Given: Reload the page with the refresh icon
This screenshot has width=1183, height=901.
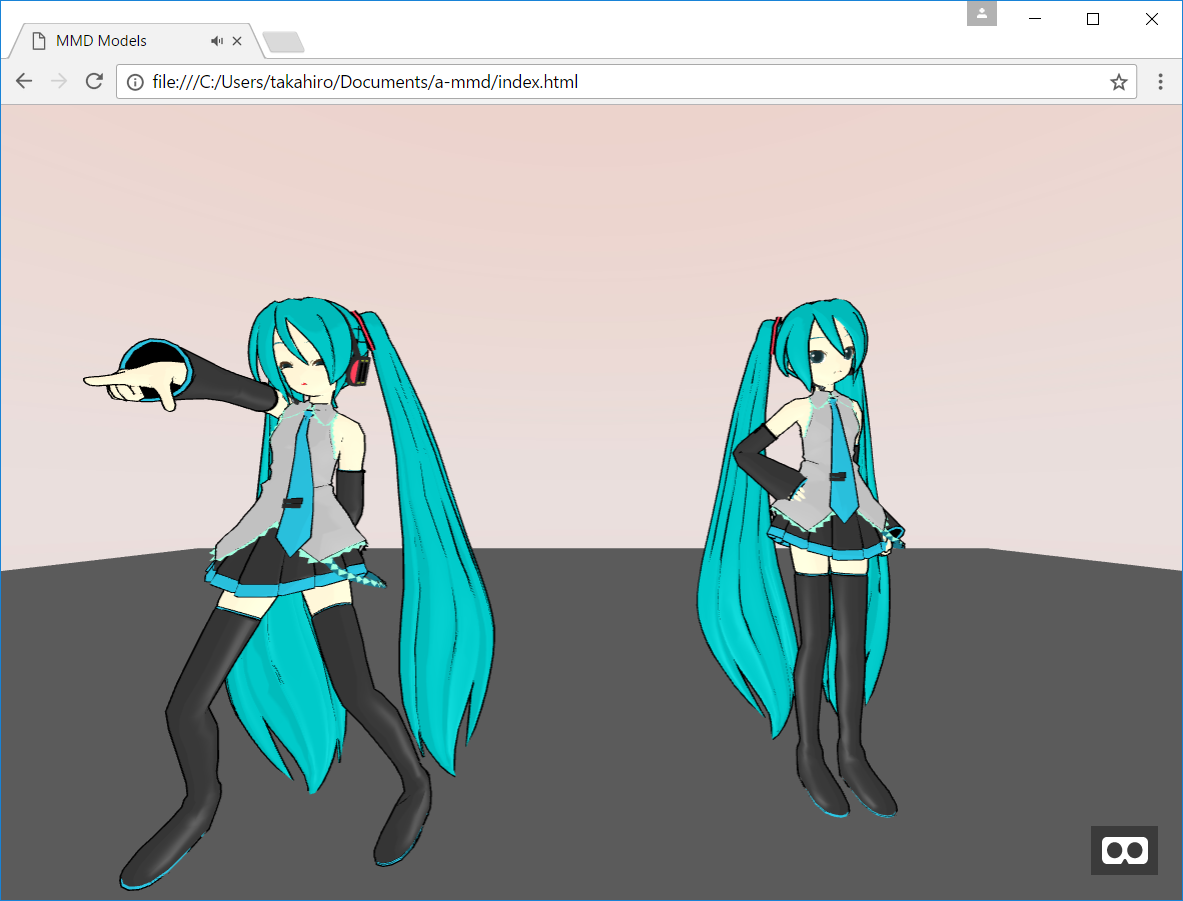Looking at the screenshot, I should tap(94, 81).
